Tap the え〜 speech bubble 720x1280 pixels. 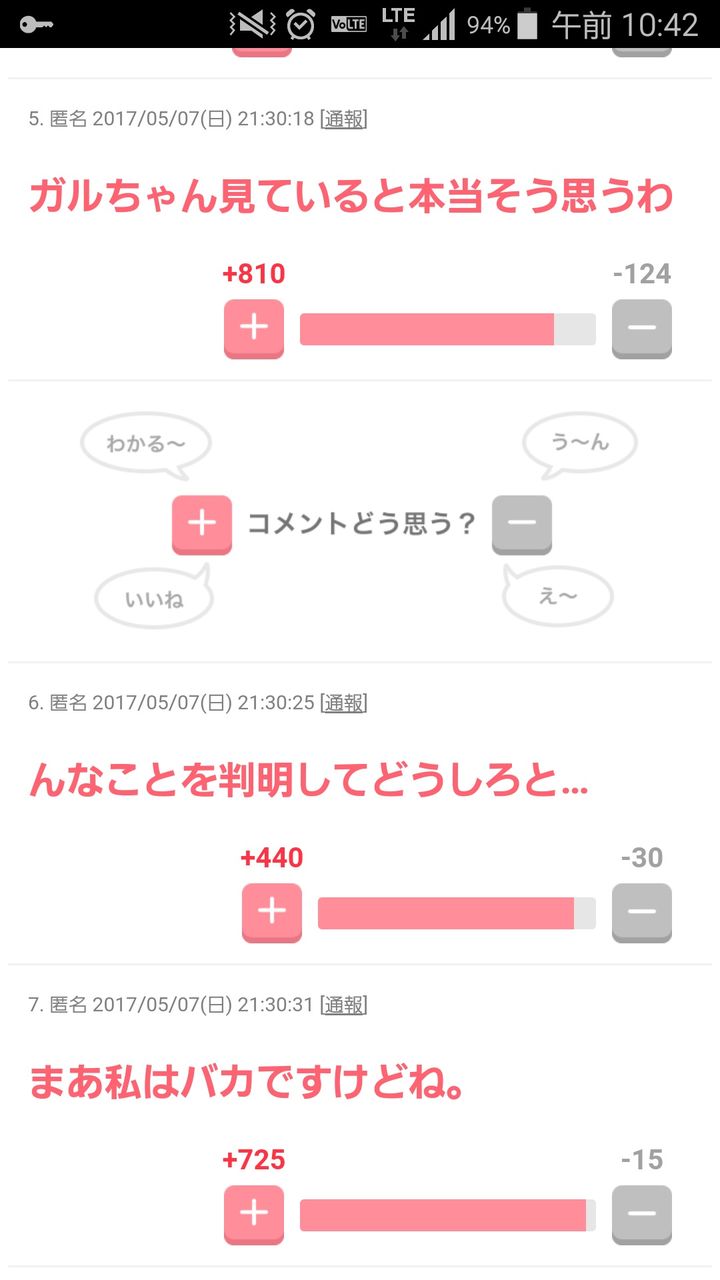[x=558, y=597]
